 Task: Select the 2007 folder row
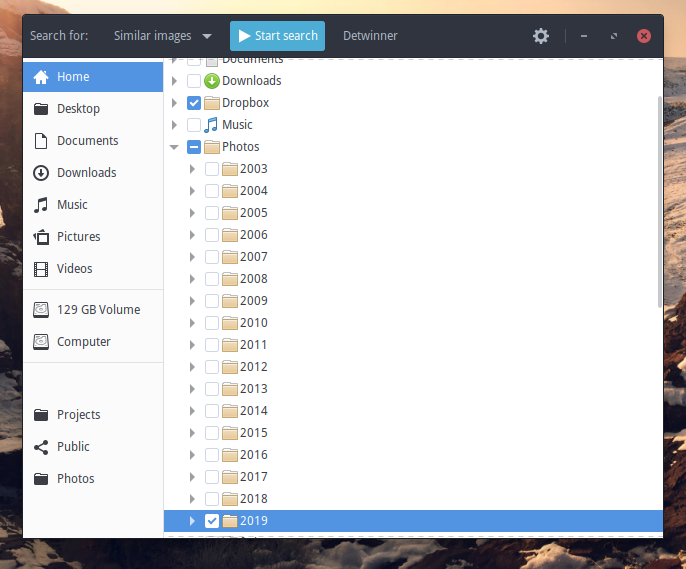[253, 257]
